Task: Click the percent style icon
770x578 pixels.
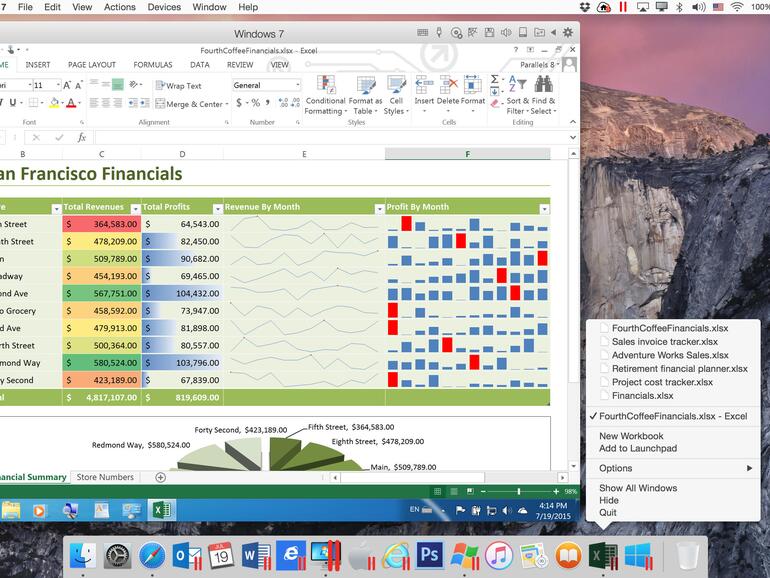Action: [255, 103]
